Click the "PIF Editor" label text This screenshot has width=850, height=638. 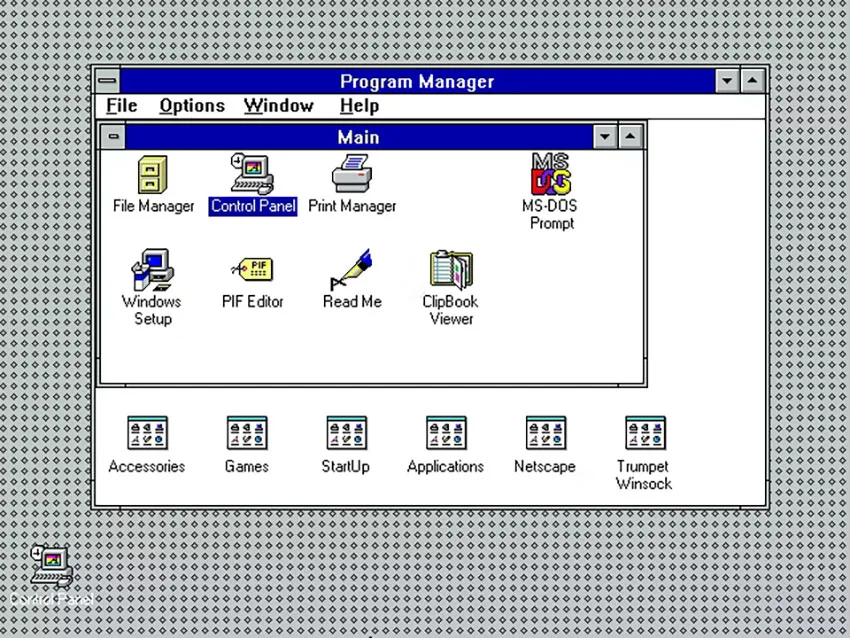point(253,301)
